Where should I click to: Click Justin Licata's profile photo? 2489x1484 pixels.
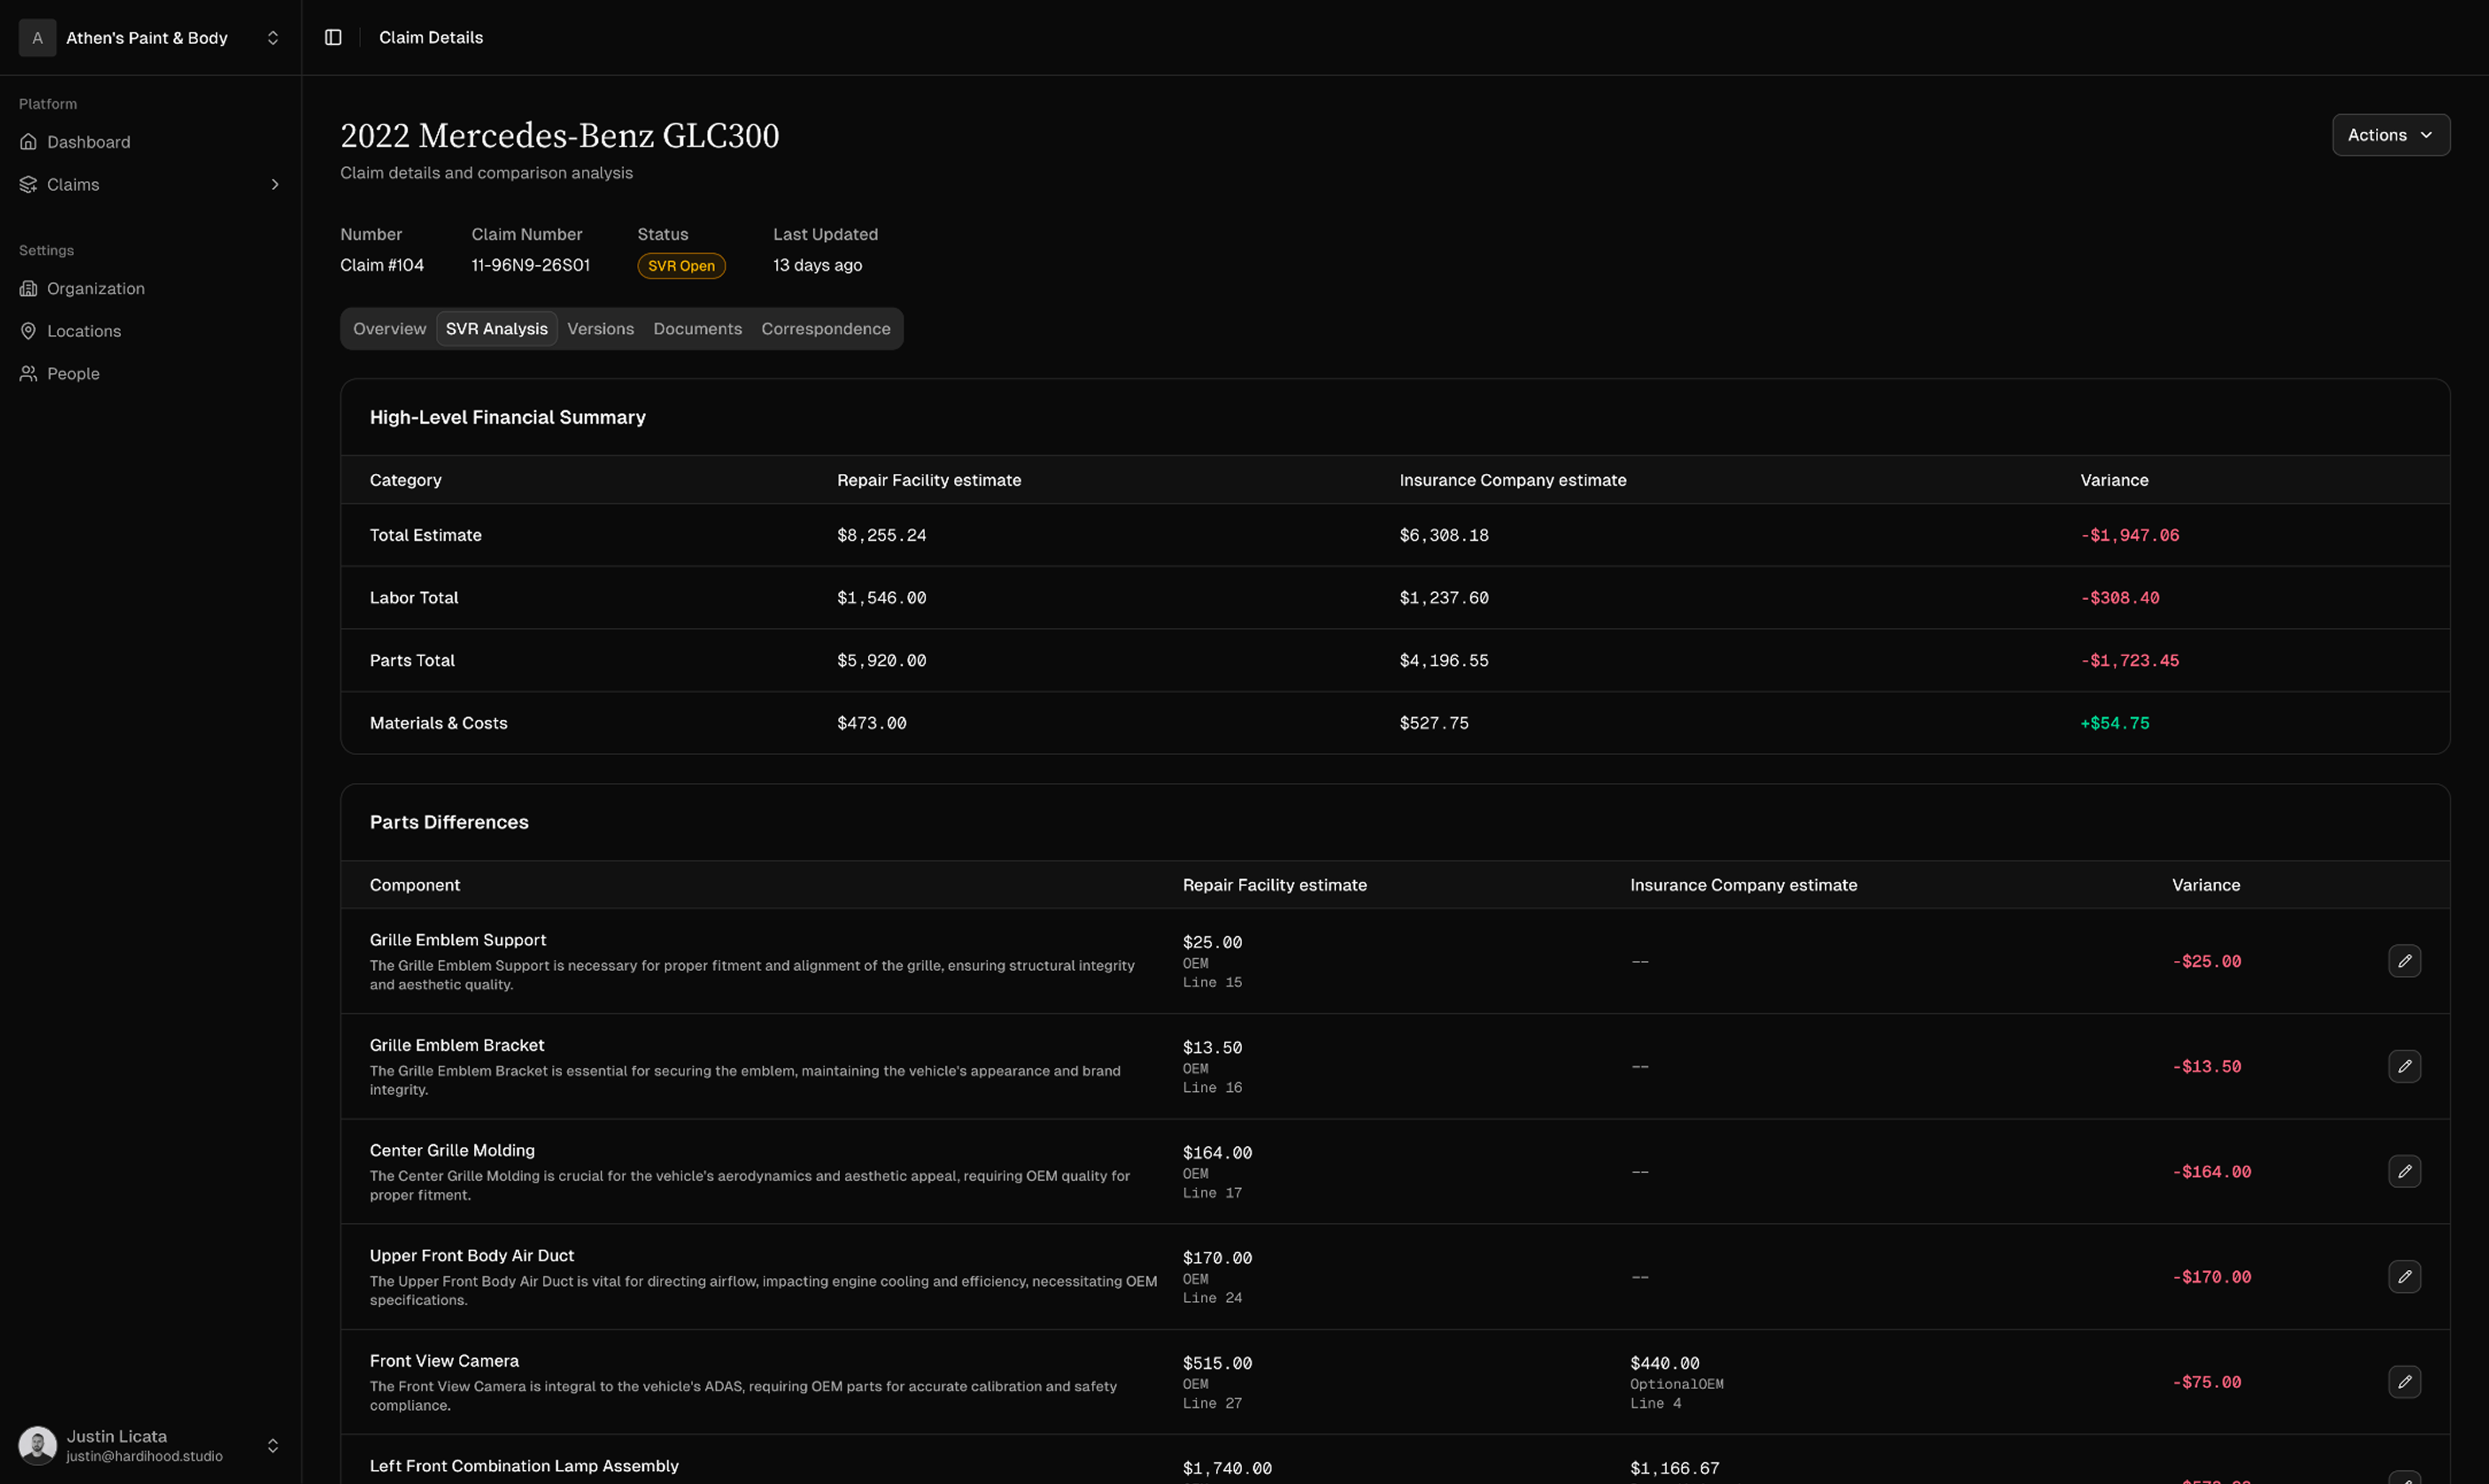point(38,1446)
